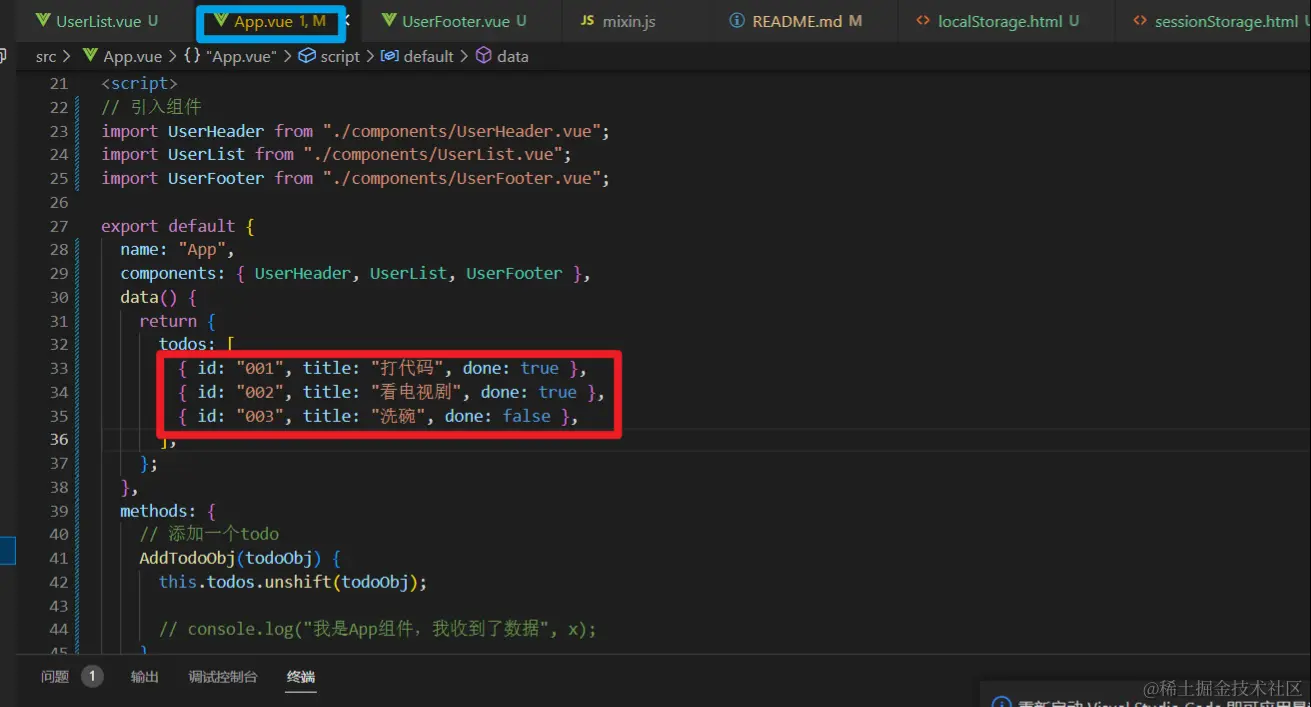Click the "methods:" property key
The image size is (1311, 707).
(x=159, y=511)
